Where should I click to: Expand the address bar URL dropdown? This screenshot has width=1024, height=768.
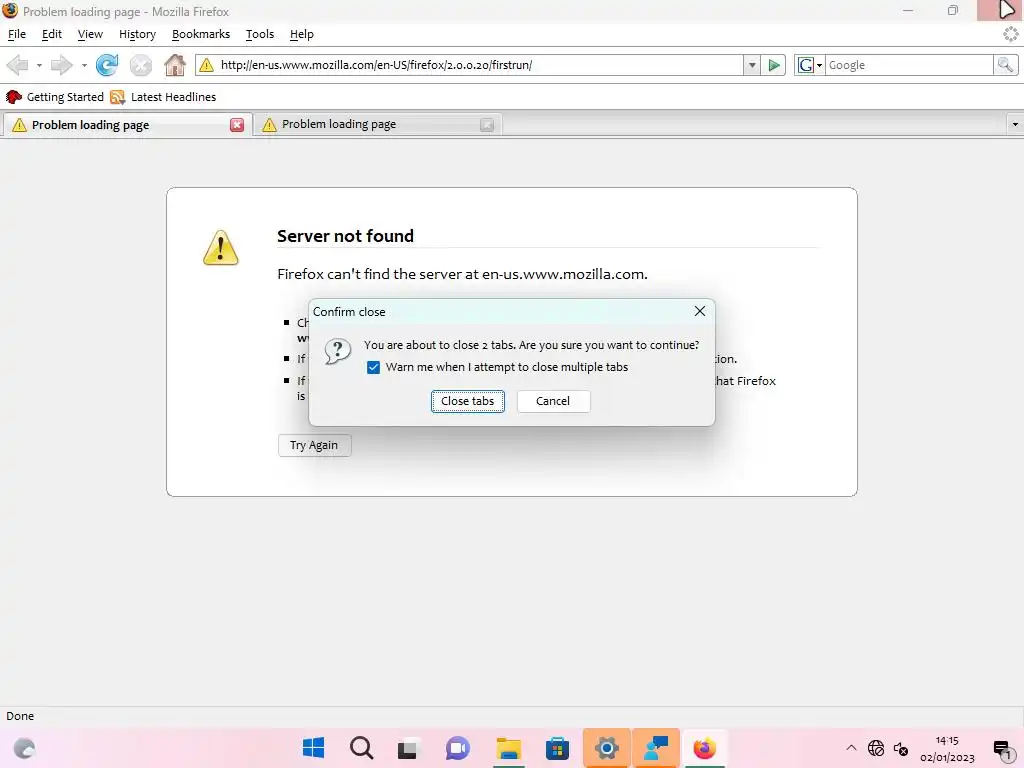(752, 65)
